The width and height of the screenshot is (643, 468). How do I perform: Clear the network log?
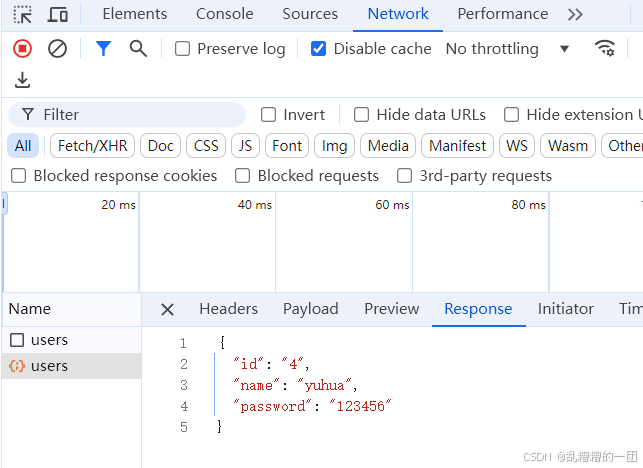(x=57, y=49)
